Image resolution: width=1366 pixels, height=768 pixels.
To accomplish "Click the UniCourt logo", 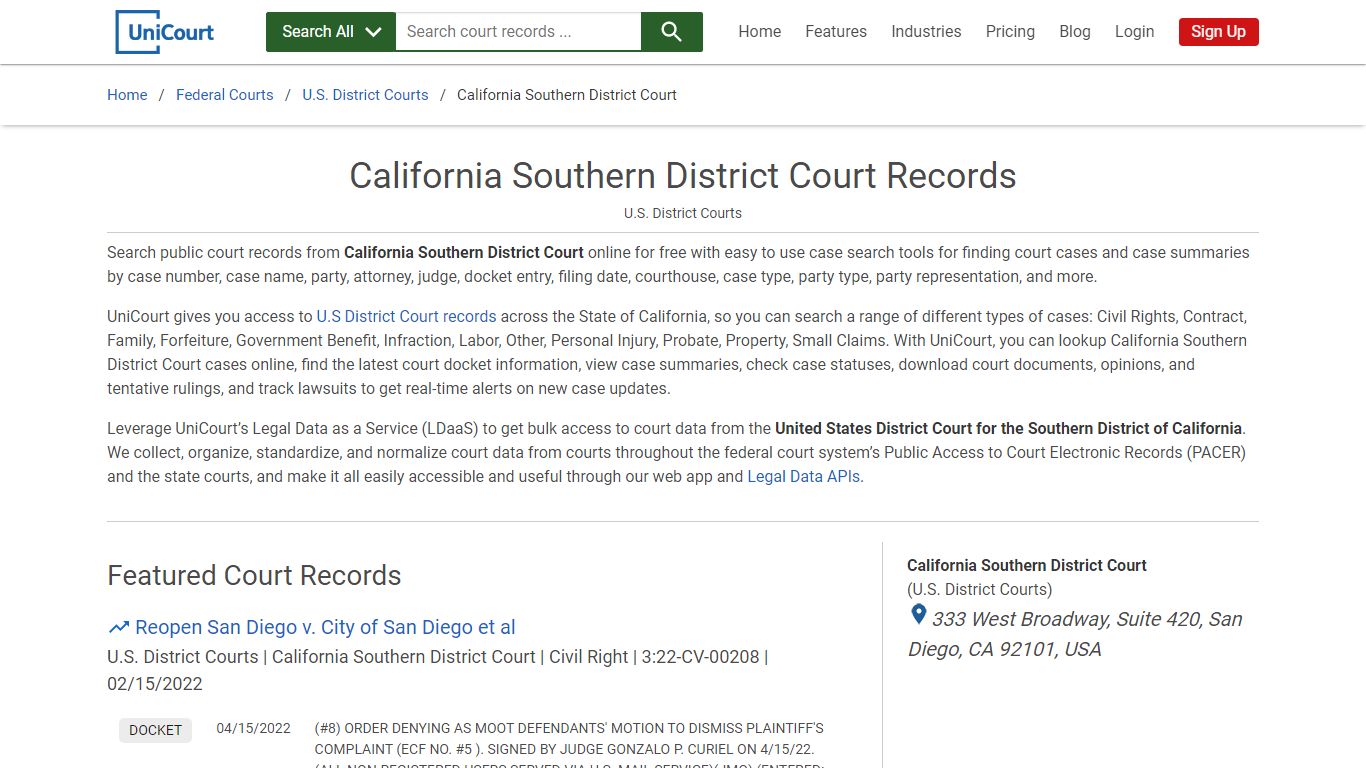I will click(165, 32).
